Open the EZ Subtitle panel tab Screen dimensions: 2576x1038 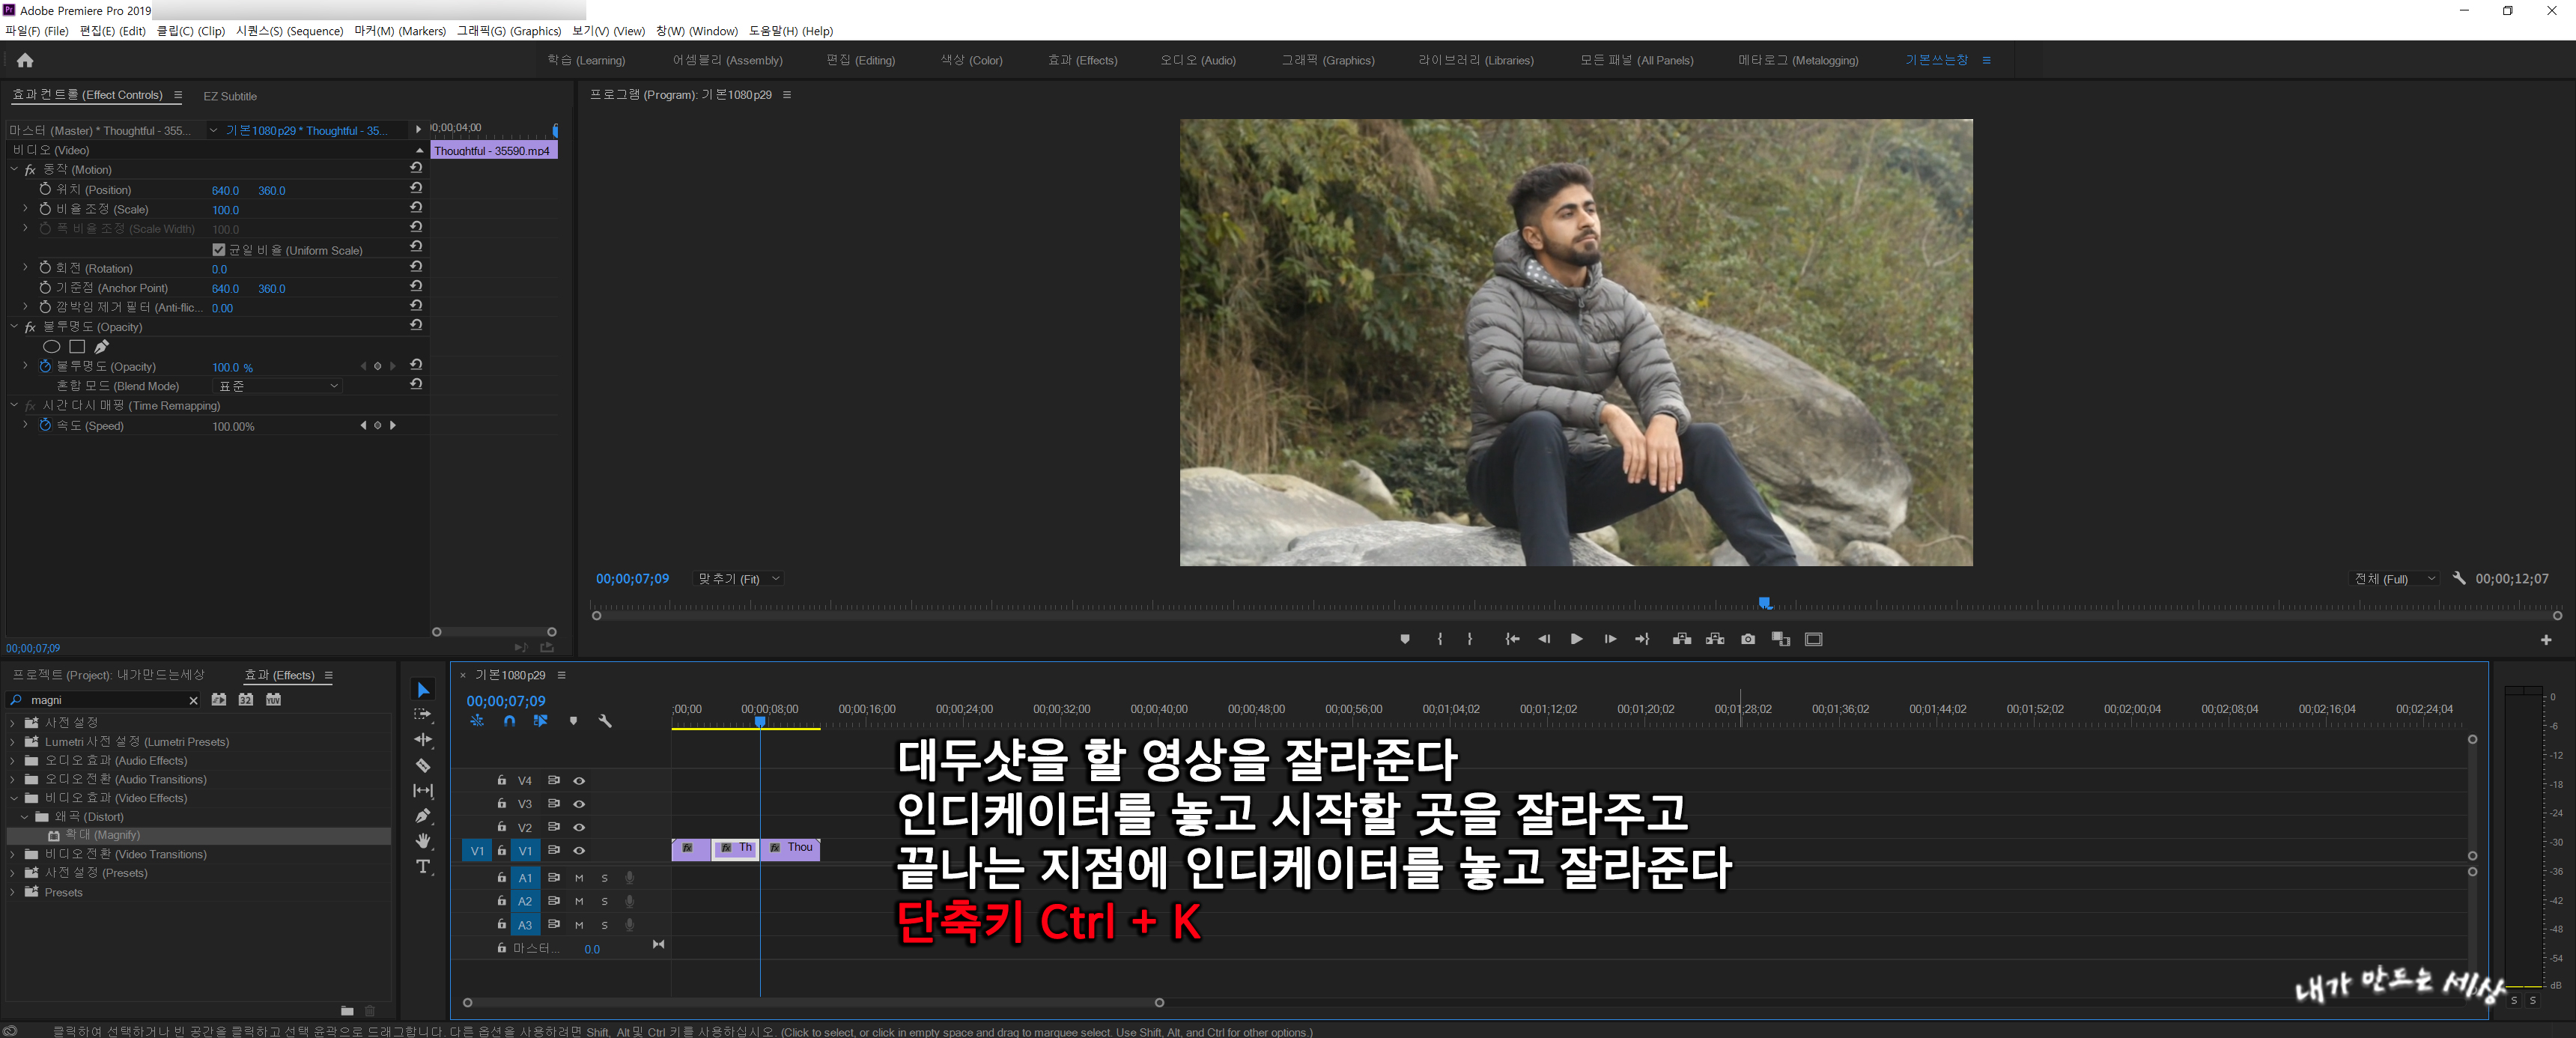pos(230,96)
